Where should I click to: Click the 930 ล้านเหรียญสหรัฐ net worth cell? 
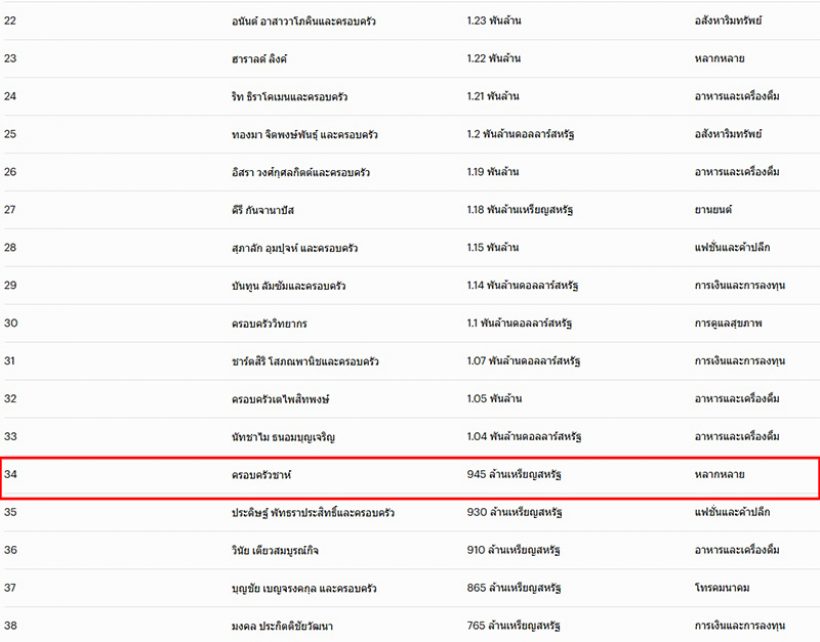(513, 513)
